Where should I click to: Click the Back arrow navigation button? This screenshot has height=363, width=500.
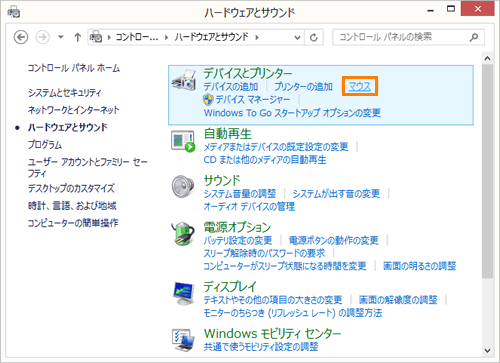point(21,37)
